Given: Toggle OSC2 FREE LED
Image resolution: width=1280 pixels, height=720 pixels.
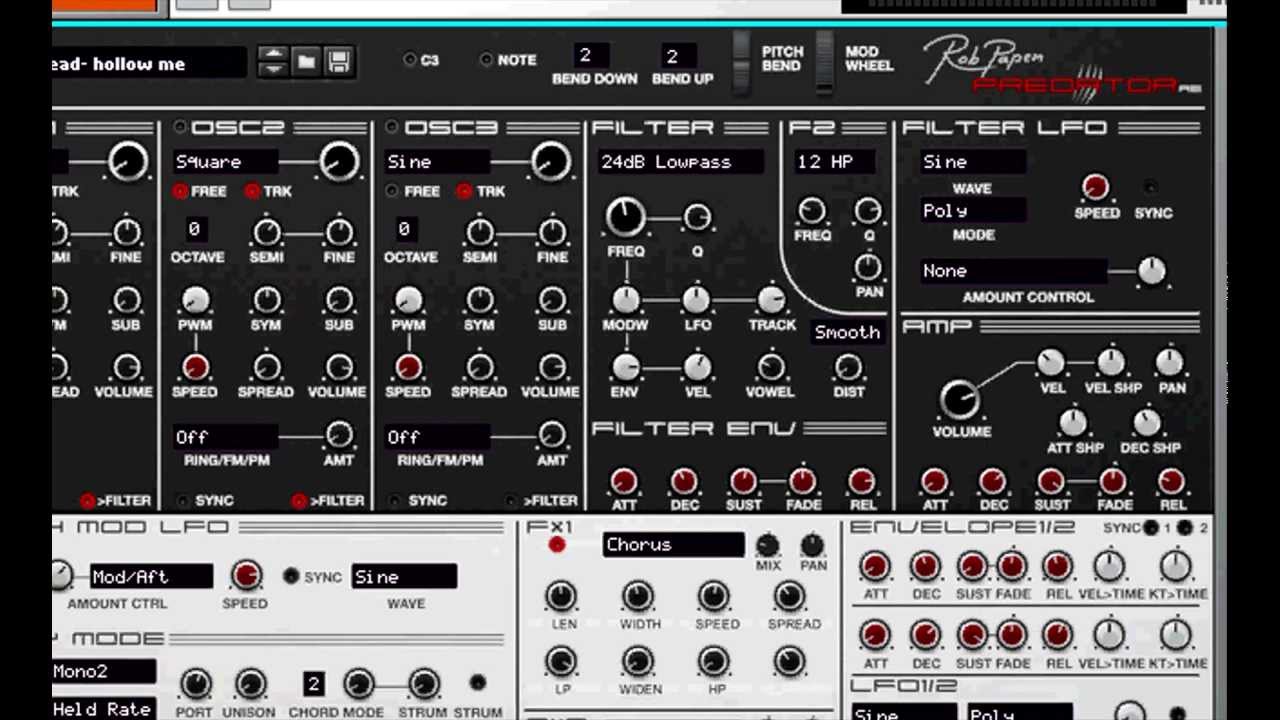Looking at the screenshot, I should pos(180,191).
